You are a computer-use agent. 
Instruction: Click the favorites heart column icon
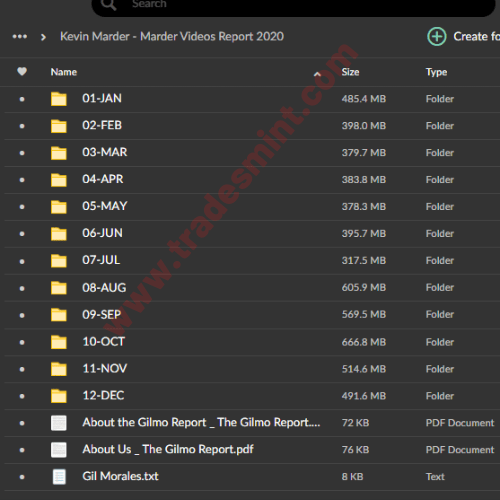[x=22, y=71]
